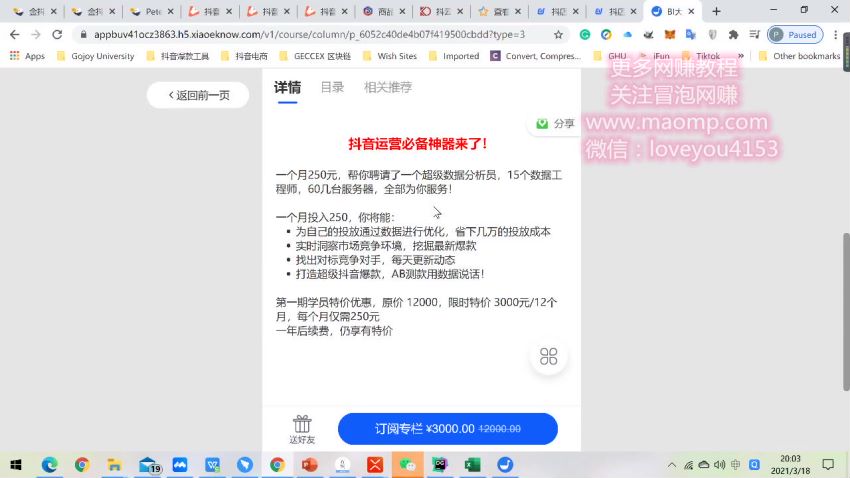Click the page vertical scrollbar thumb
Image resolution: width=850 pixels, height=478 pixels.
click(x=846, y=312)
